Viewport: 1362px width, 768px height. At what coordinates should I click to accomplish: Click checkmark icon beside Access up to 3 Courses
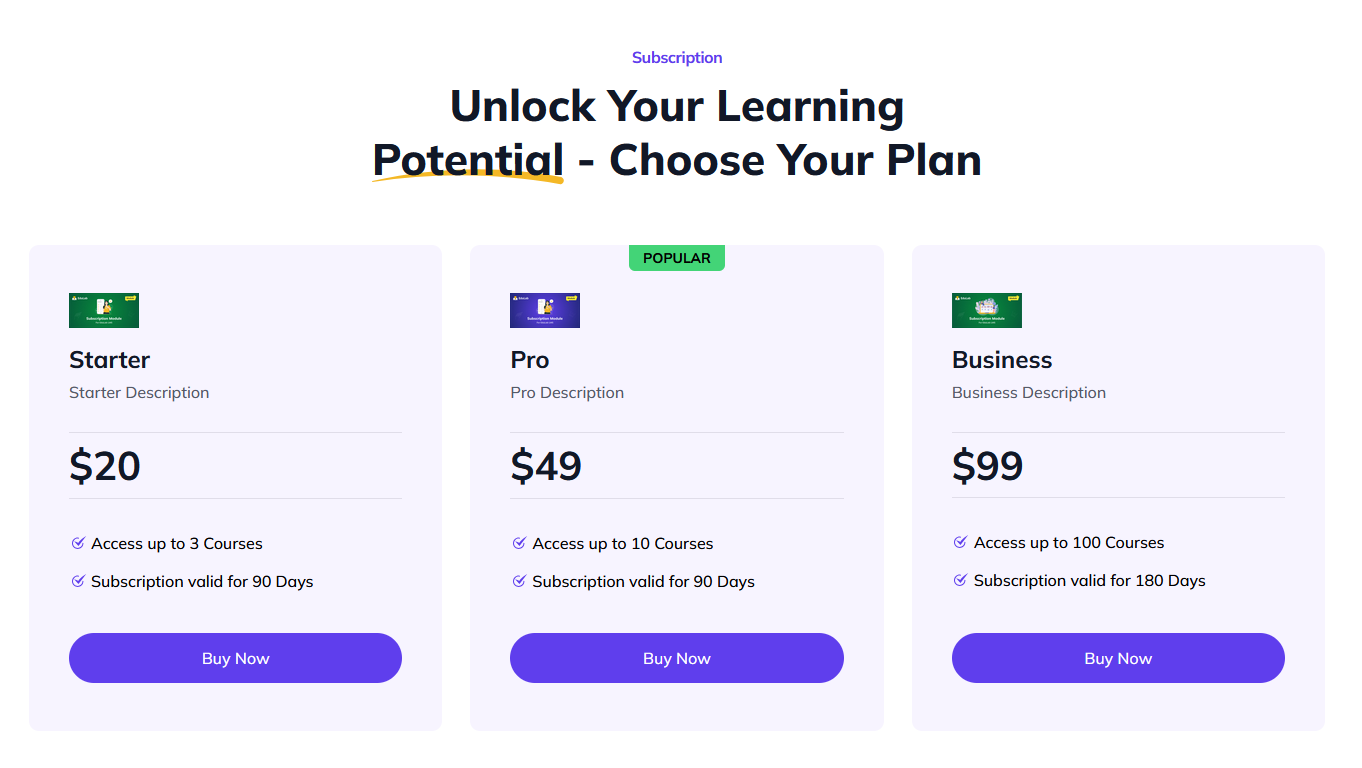pyautogui.click(x=78, y=543)
